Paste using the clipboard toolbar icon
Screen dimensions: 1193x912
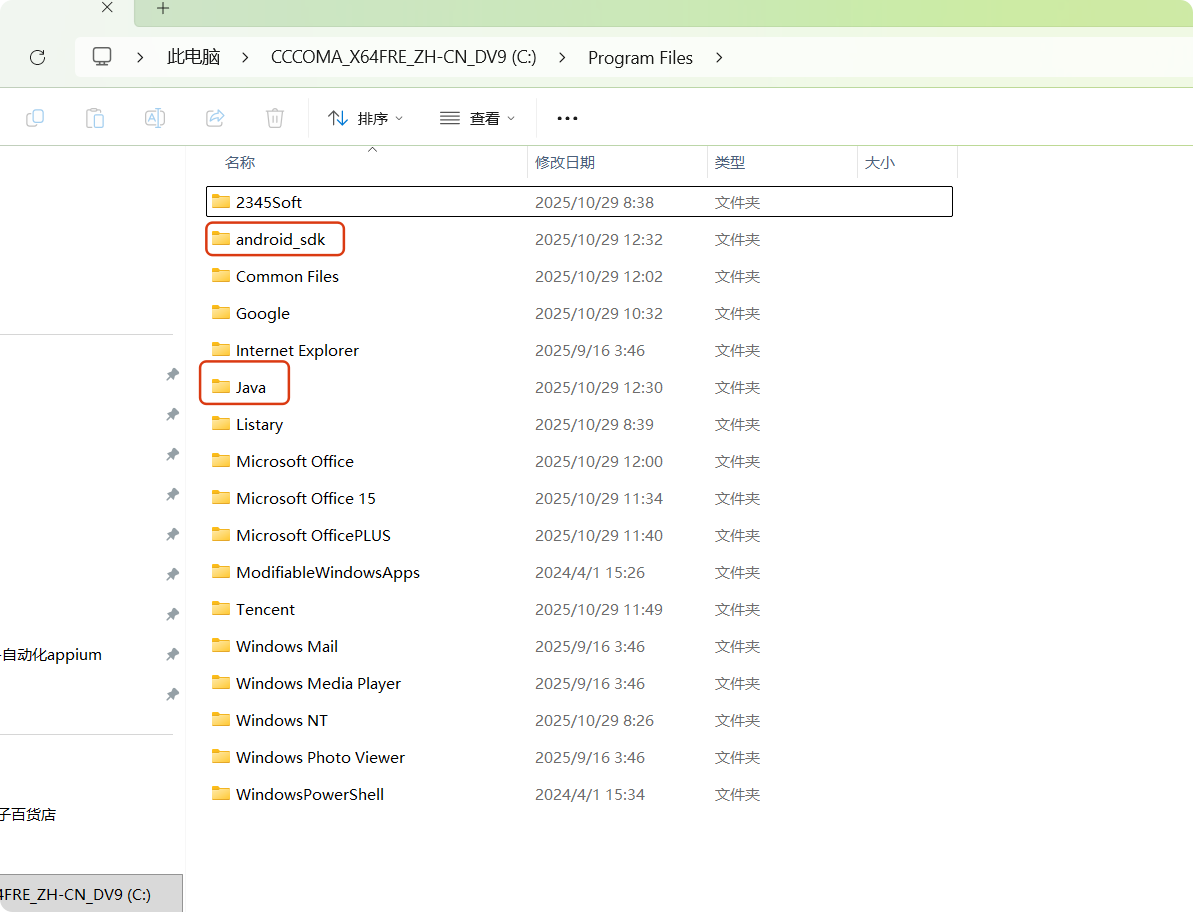tap(95, 118)
